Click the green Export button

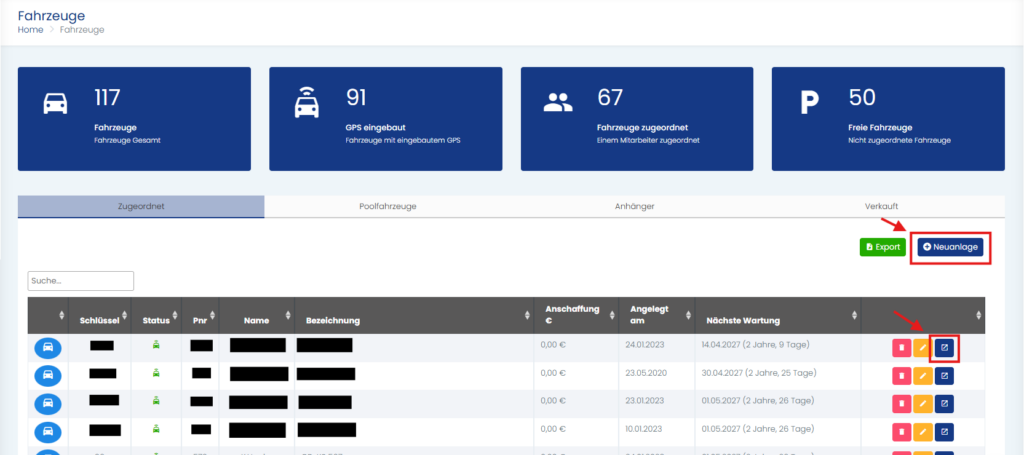coord(882,247)
